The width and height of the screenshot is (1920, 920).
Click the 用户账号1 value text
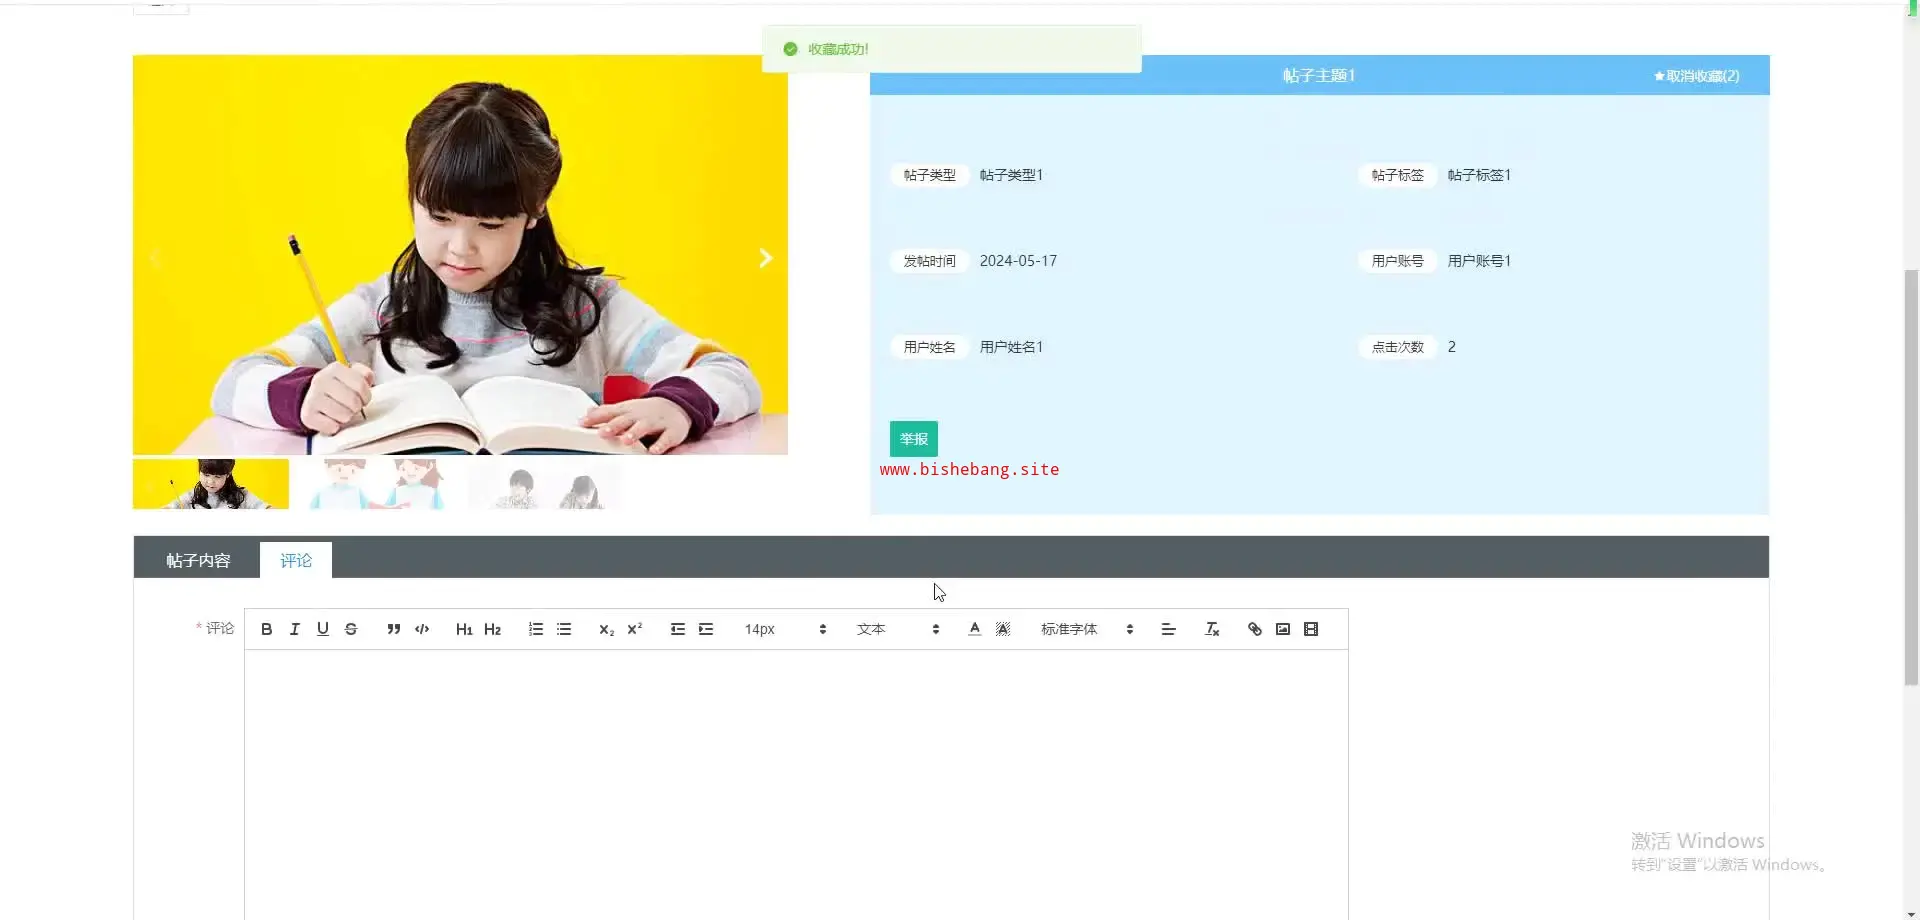1479,261
